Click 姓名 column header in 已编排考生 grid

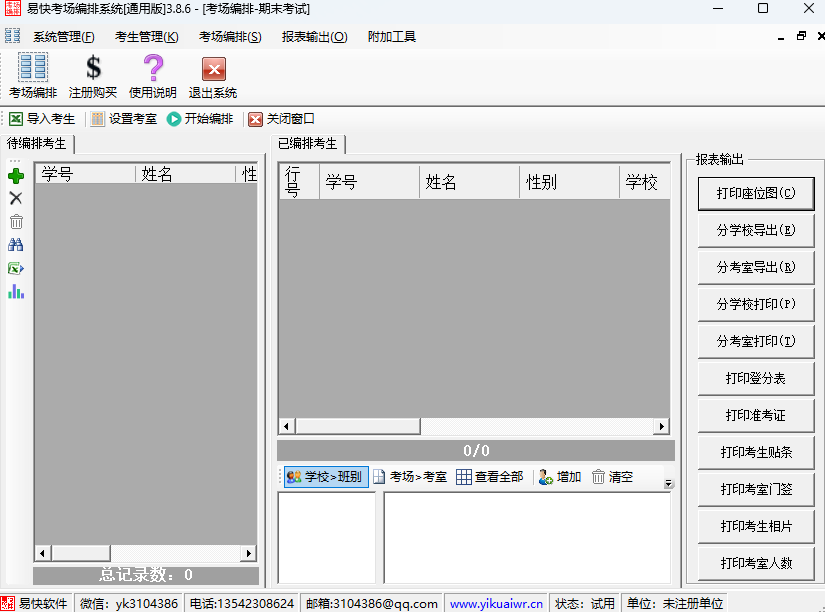pyautogui.click(x=469, y=182)
